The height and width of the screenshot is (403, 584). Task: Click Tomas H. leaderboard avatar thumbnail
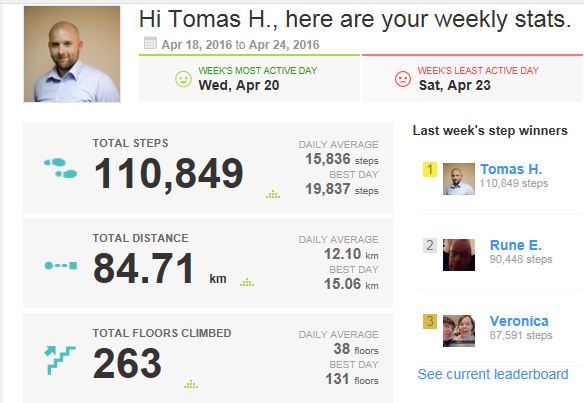pyautogui.click(x=459, y=179)
